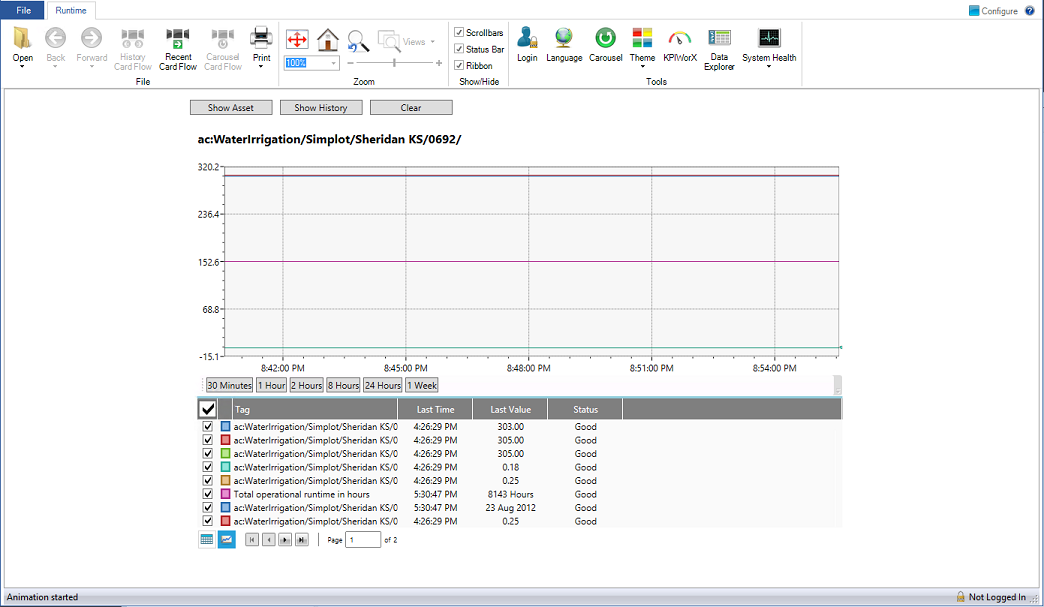Open the File tab
This screenshot has width=1044, height=607.
pyautogui.click(x=23, y=11)
